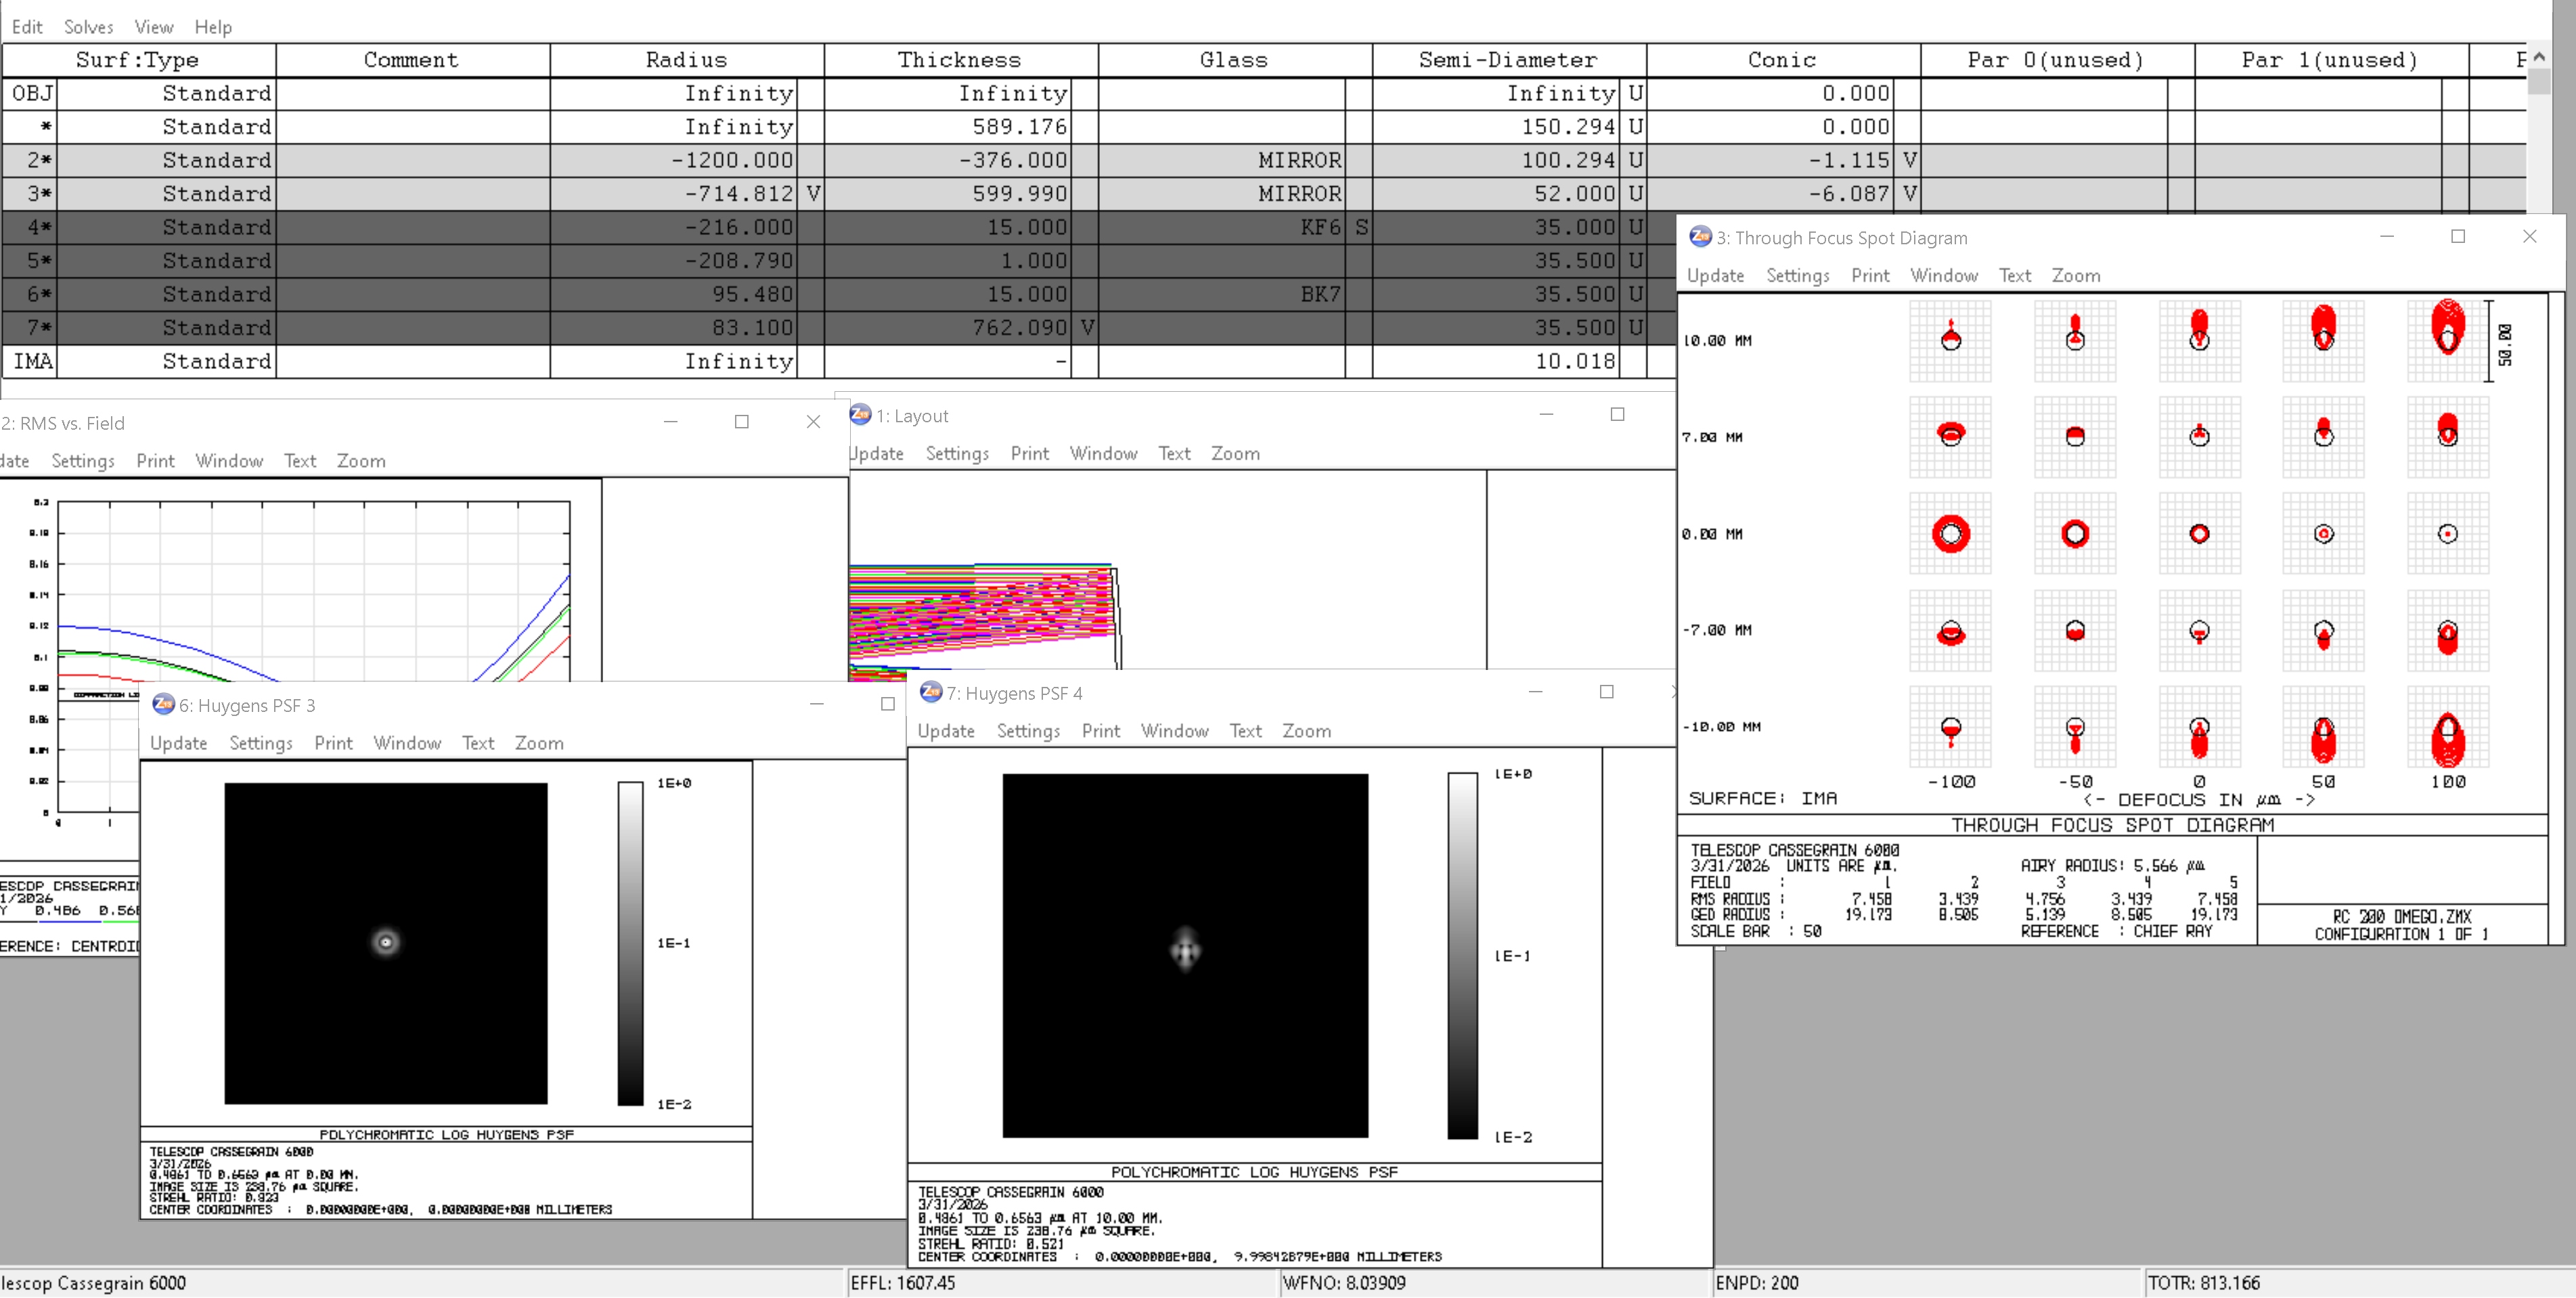The width and height of the screenshot is (2576, 1298).
Task: Click the Zemax icon of Huygens PSF 4 window
Action: pyautogui.click(x=930, y=692)
